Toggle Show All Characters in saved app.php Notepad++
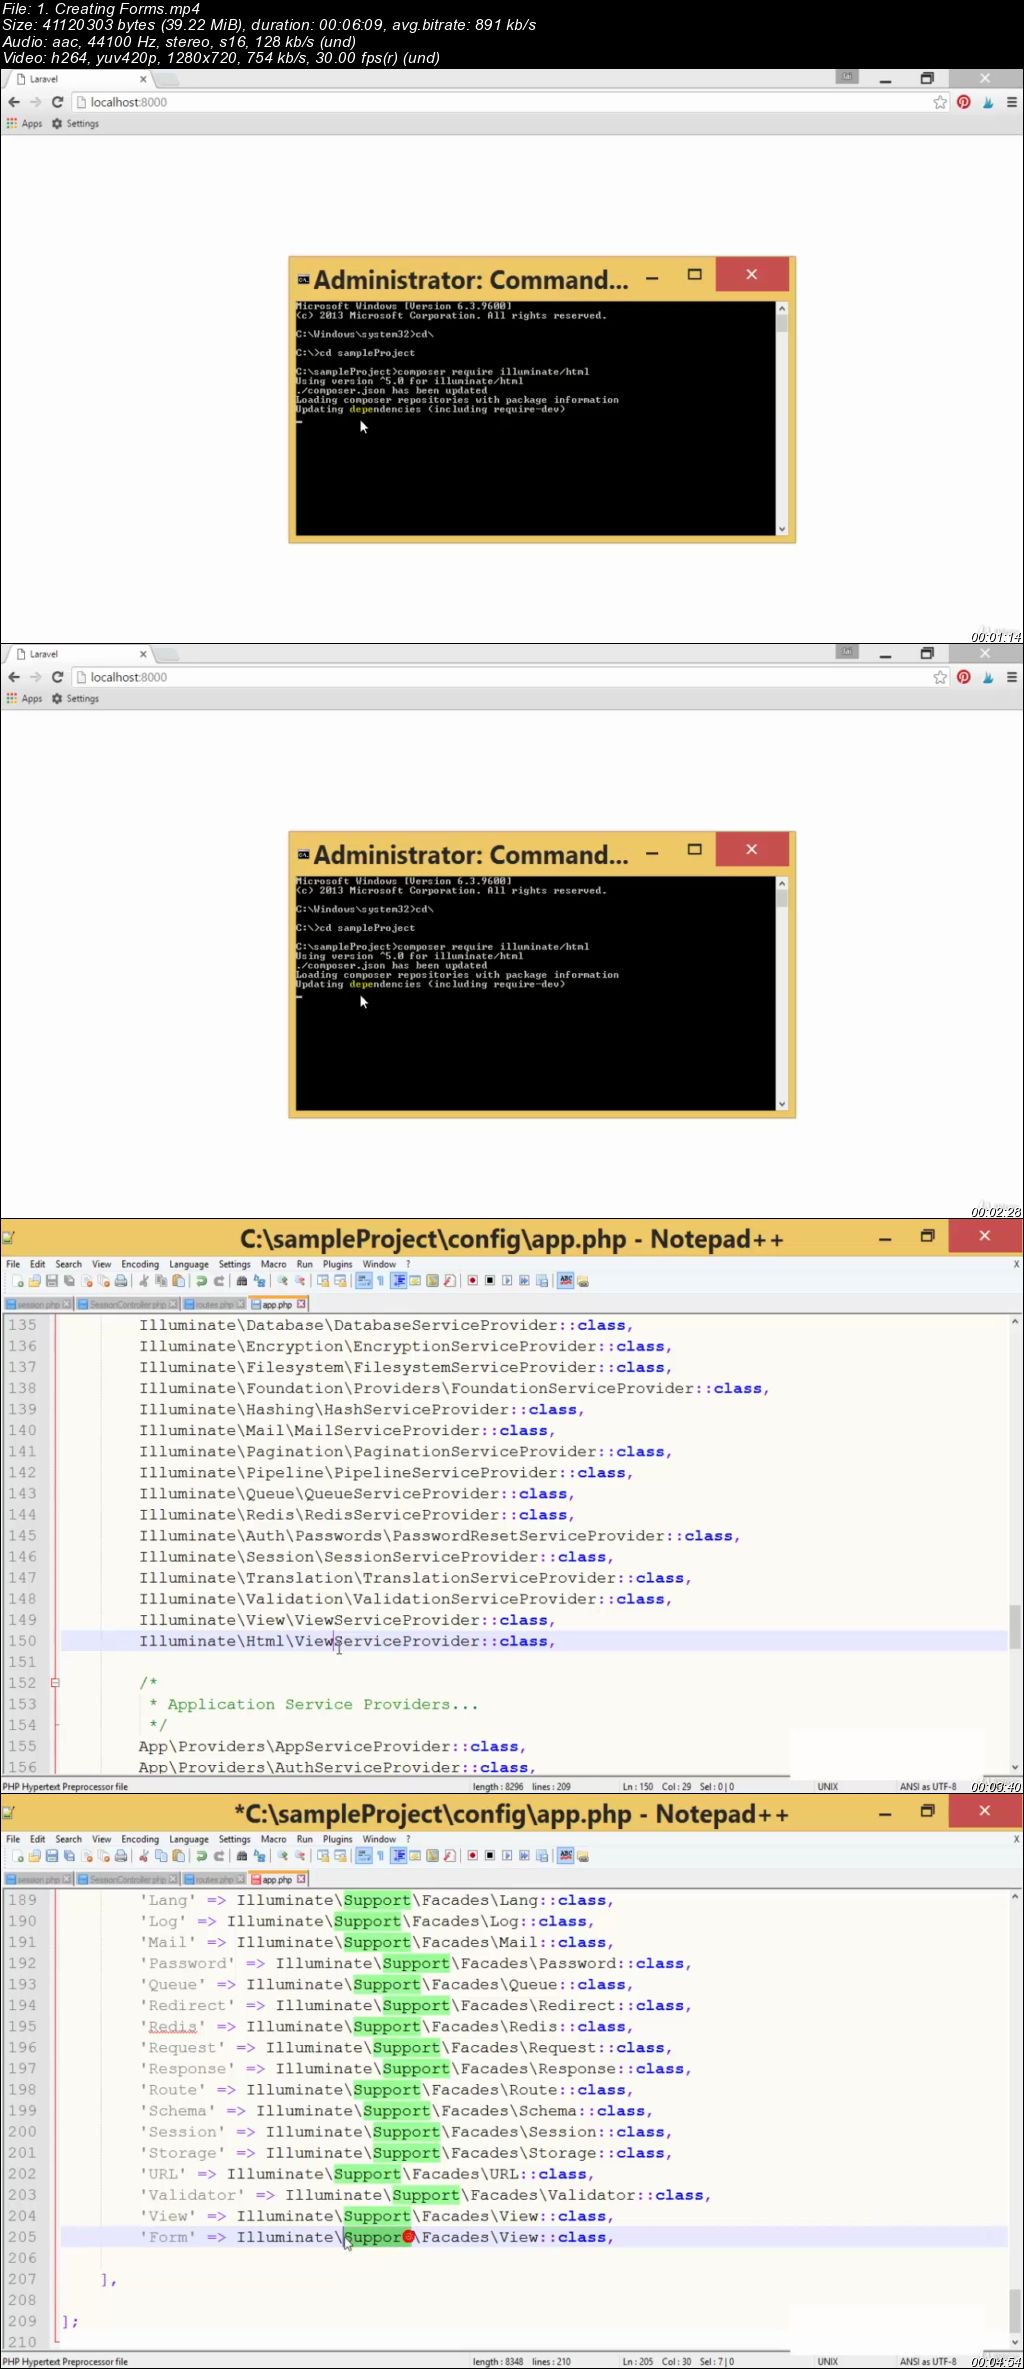This screenshot has height=2369, width=1024. (x=380, y=1280)
